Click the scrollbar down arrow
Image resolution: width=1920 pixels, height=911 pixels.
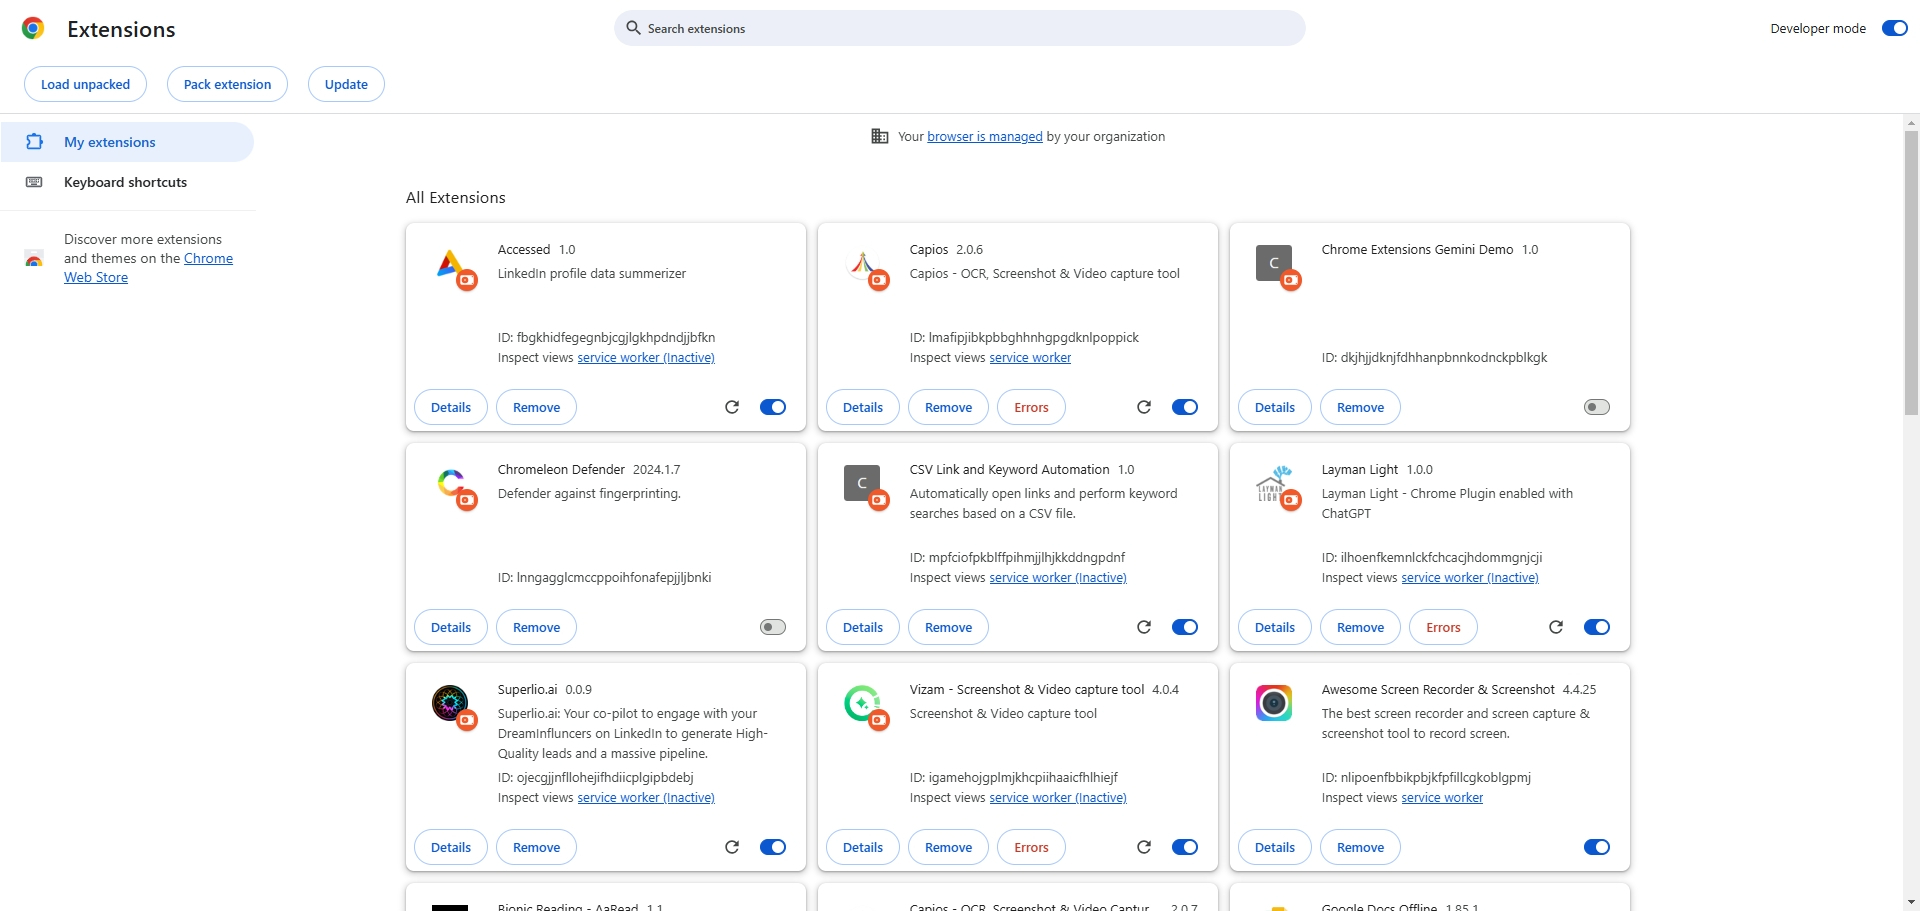[1911, 902]
